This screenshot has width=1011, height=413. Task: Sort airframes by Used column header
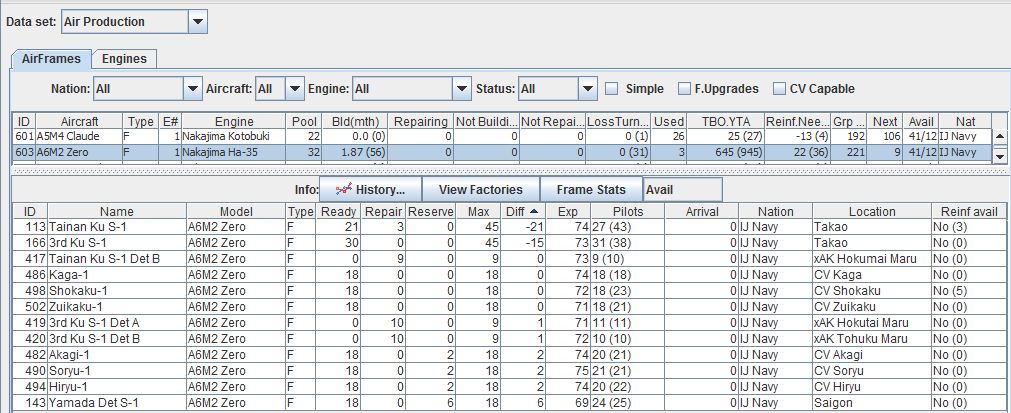[668, 121]
